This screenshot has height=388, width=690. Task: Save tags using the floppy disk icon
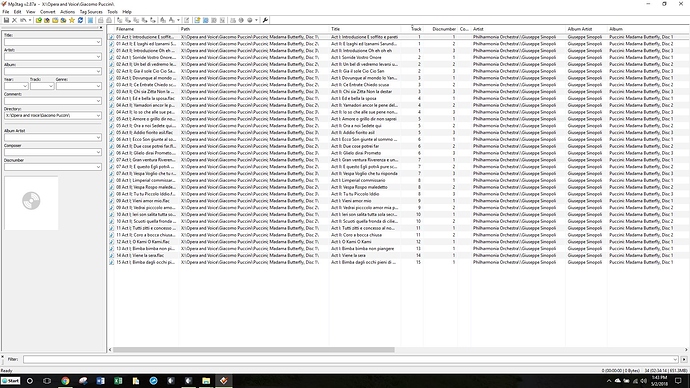6,20
